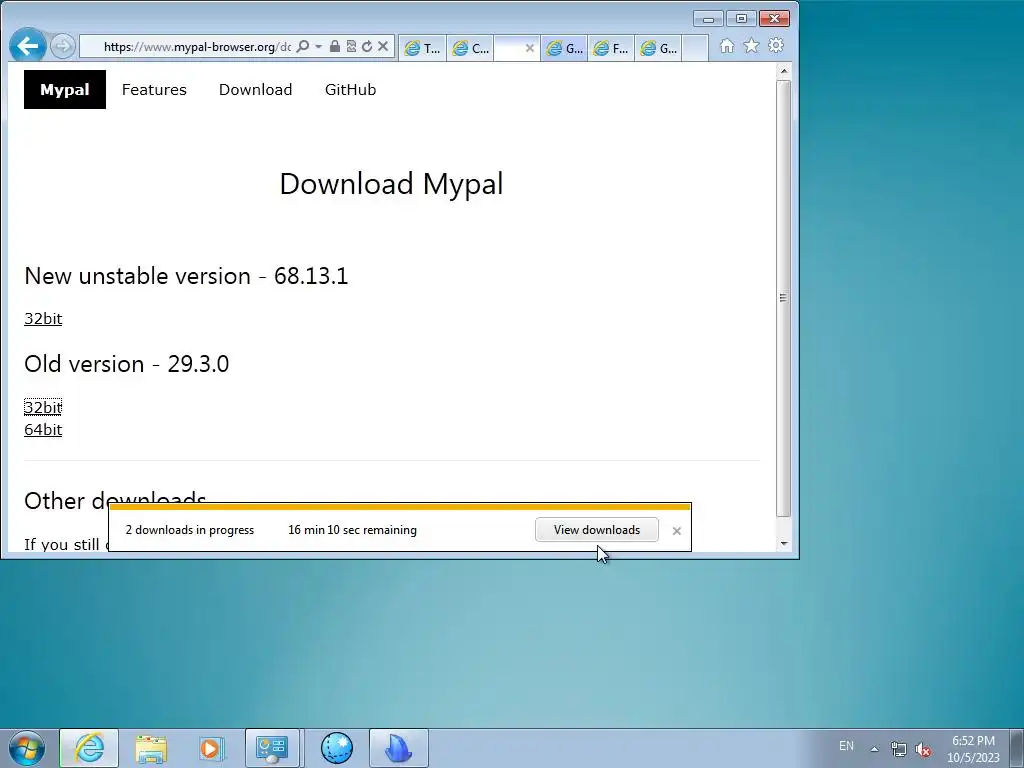Open a new tab with the blank tab button
Viewport: 1024px width, 768px height.
click(x=695, y=48)
